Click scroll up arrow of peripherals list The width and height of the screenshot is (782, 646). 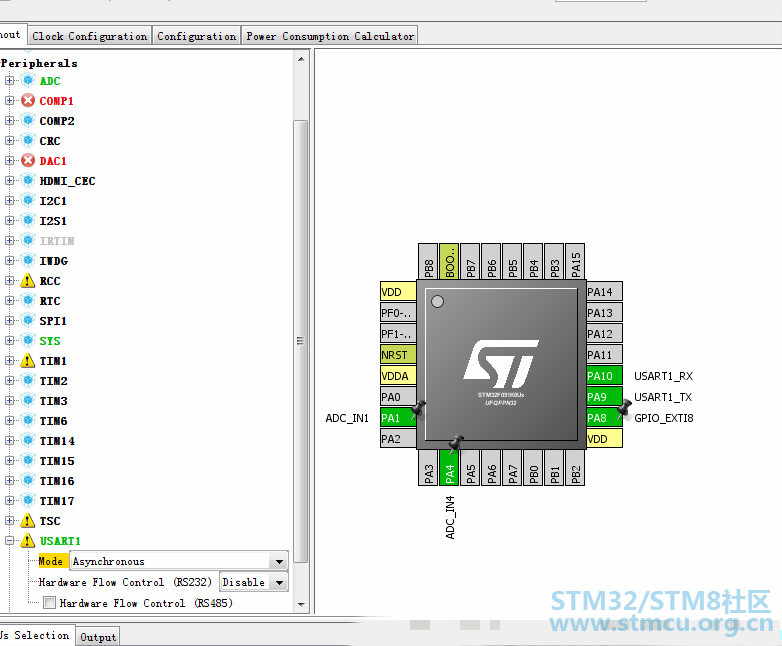(301, 59)
